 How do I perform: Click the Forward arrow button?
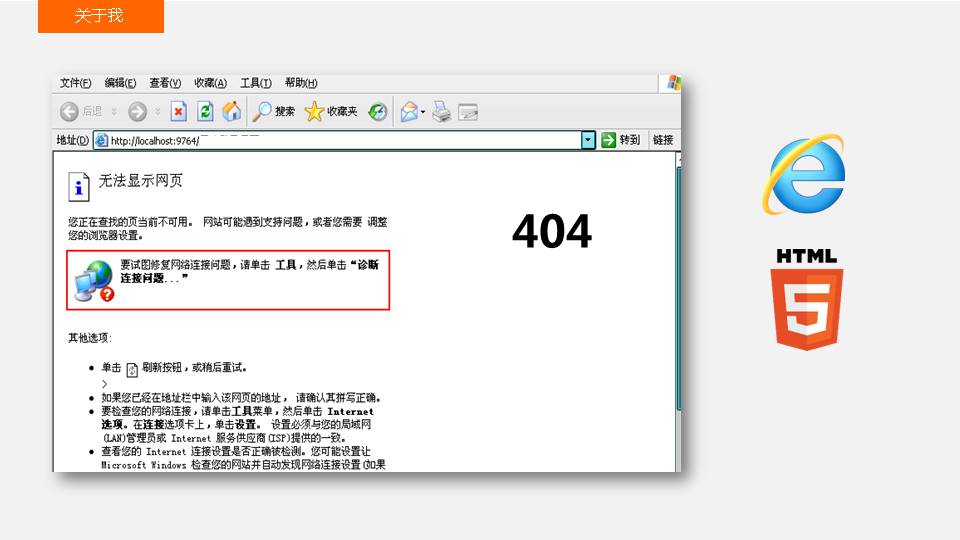(x=137, y=111)
